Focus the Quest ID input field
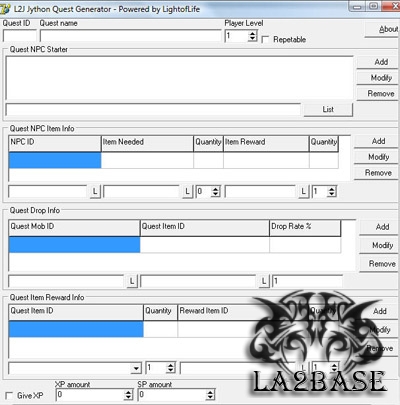Image resolution: width=400 pixels, height=405 pixels. 20,36
